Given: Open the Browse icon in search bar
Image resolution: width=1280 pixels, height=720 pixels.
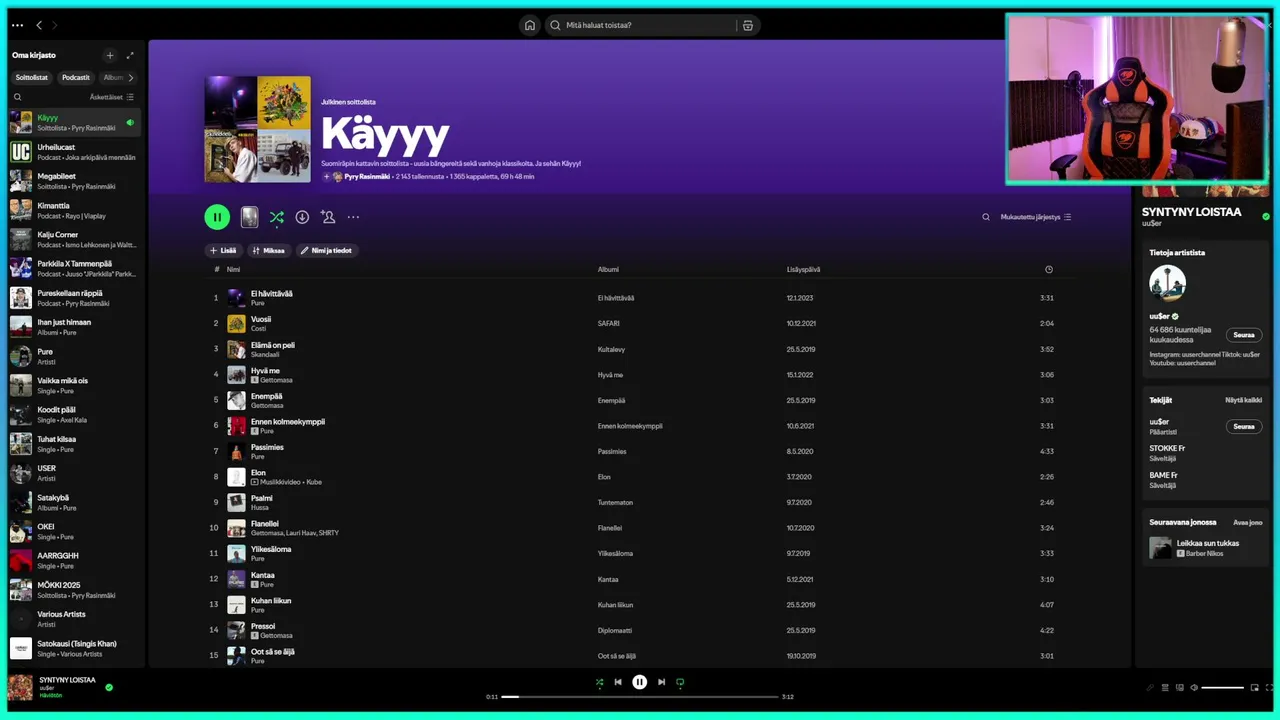Looking at the screenshot, I should [747, 25].
